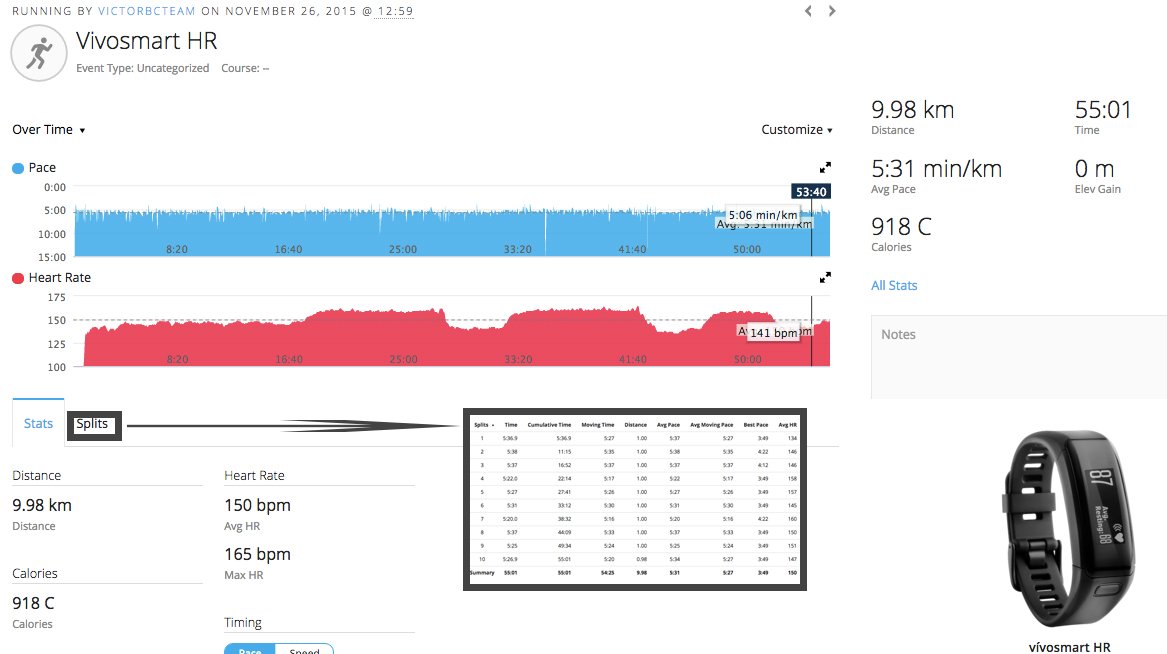The height and width of the screenshot is (654, 1167).
Task: Click the 141 bpm heart rate tooltip
Action: click(774, 333)
